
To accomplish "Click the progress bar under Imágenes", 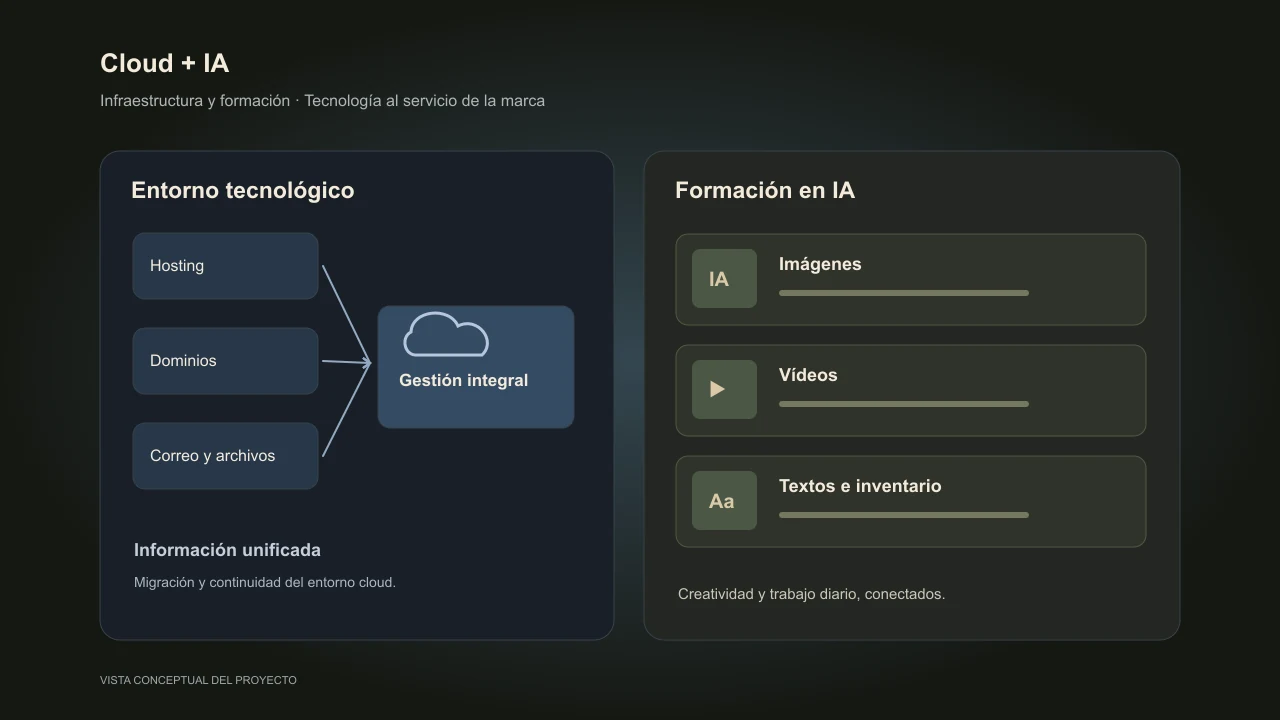I will click(x=904, y=293).
